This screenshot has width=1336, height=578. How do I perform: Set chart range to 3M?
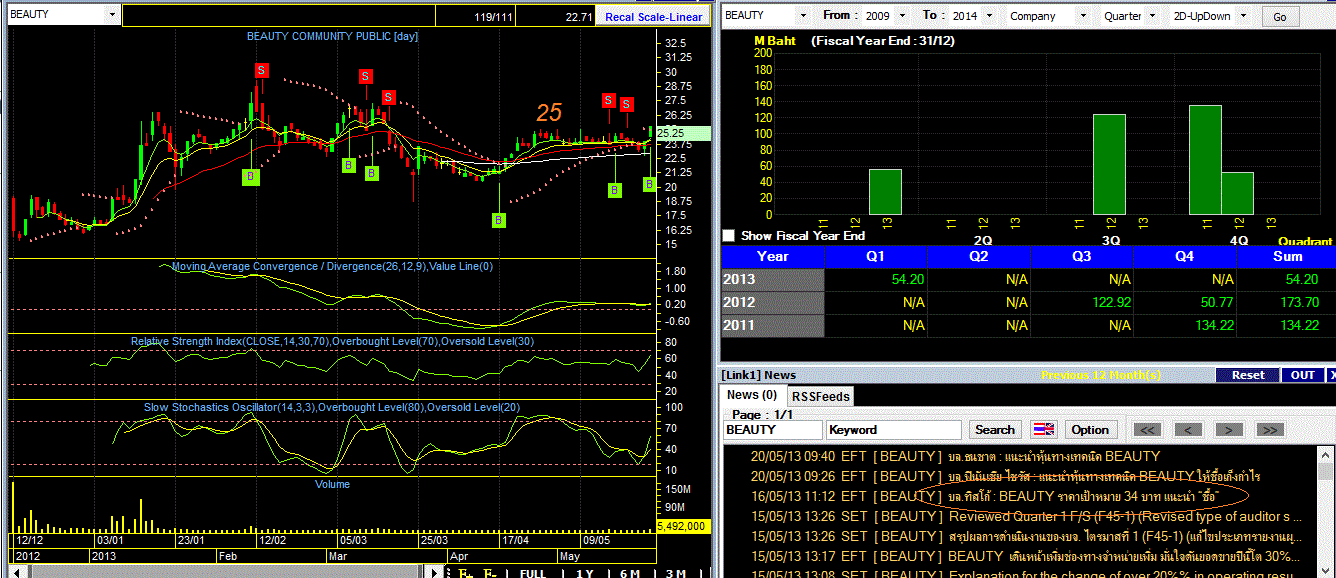tap(675, 573)
